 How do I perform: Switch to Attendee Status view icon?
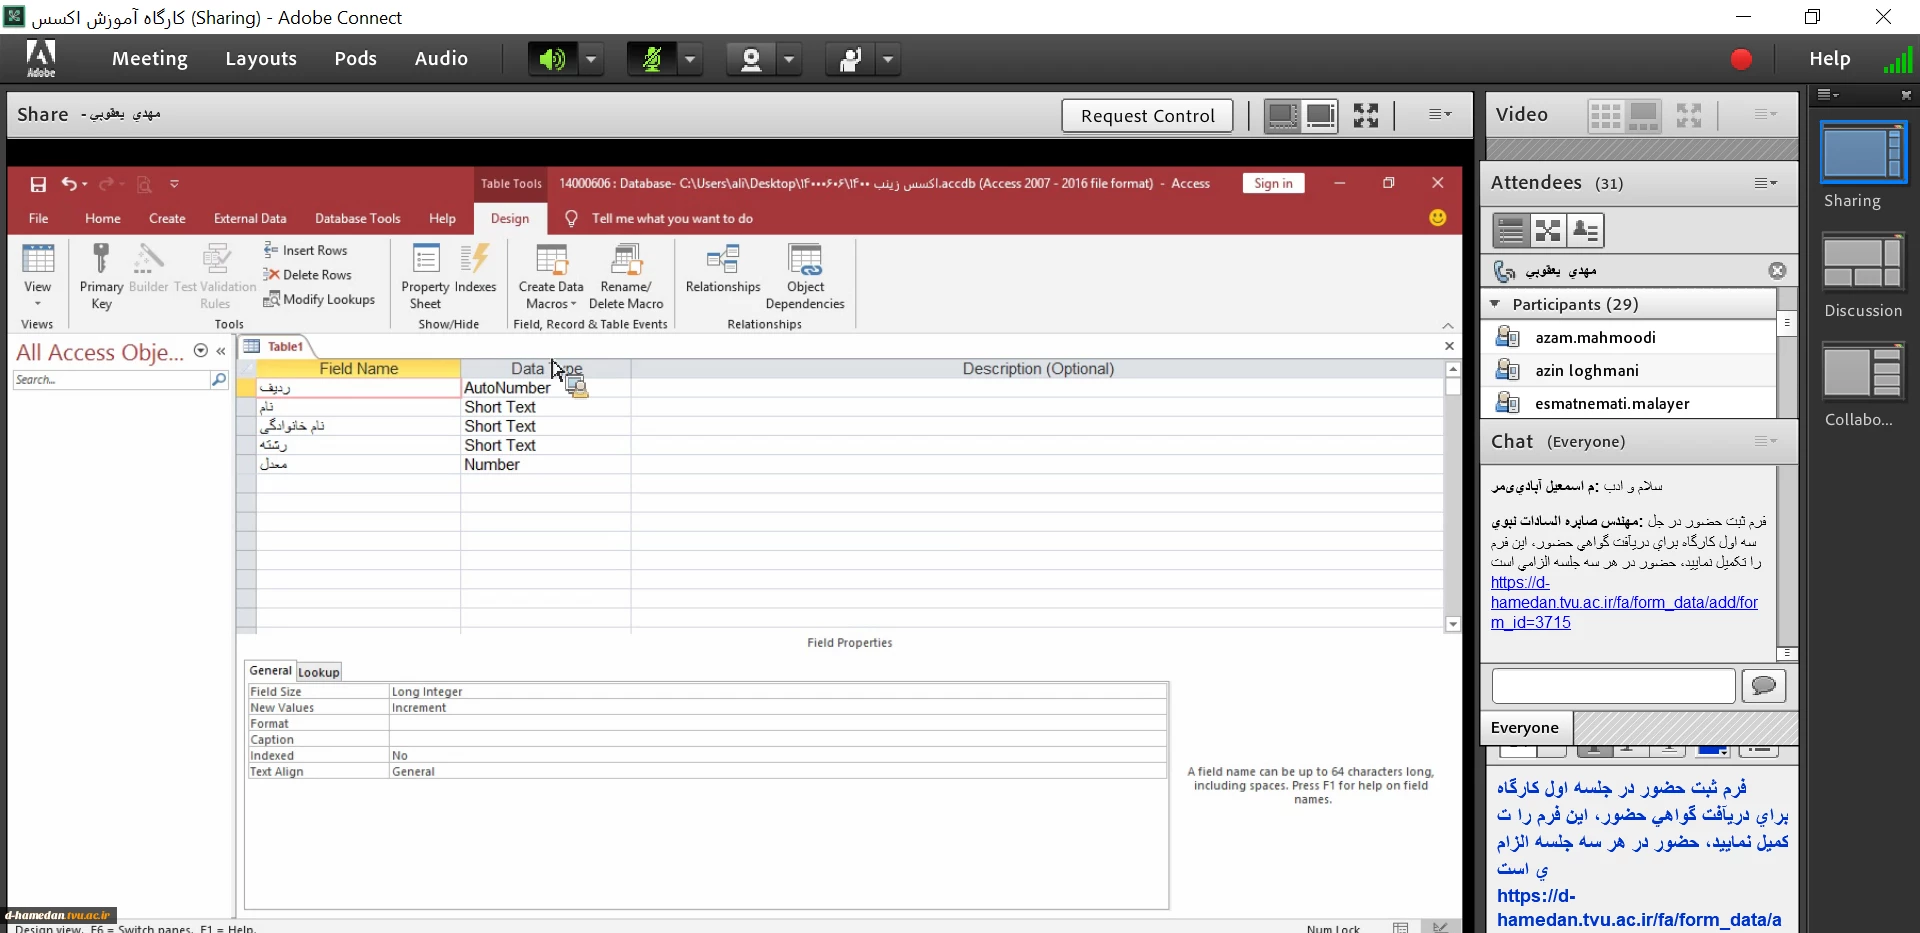[x=1586, y=231]
